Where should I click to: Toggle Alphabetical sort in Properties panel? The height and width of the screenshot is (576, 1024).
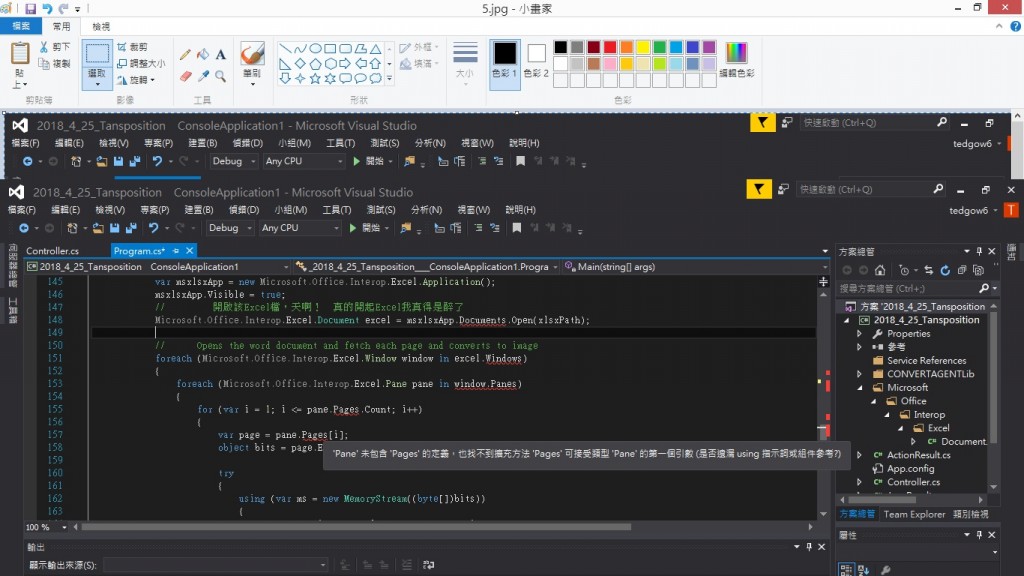[863, 570]
